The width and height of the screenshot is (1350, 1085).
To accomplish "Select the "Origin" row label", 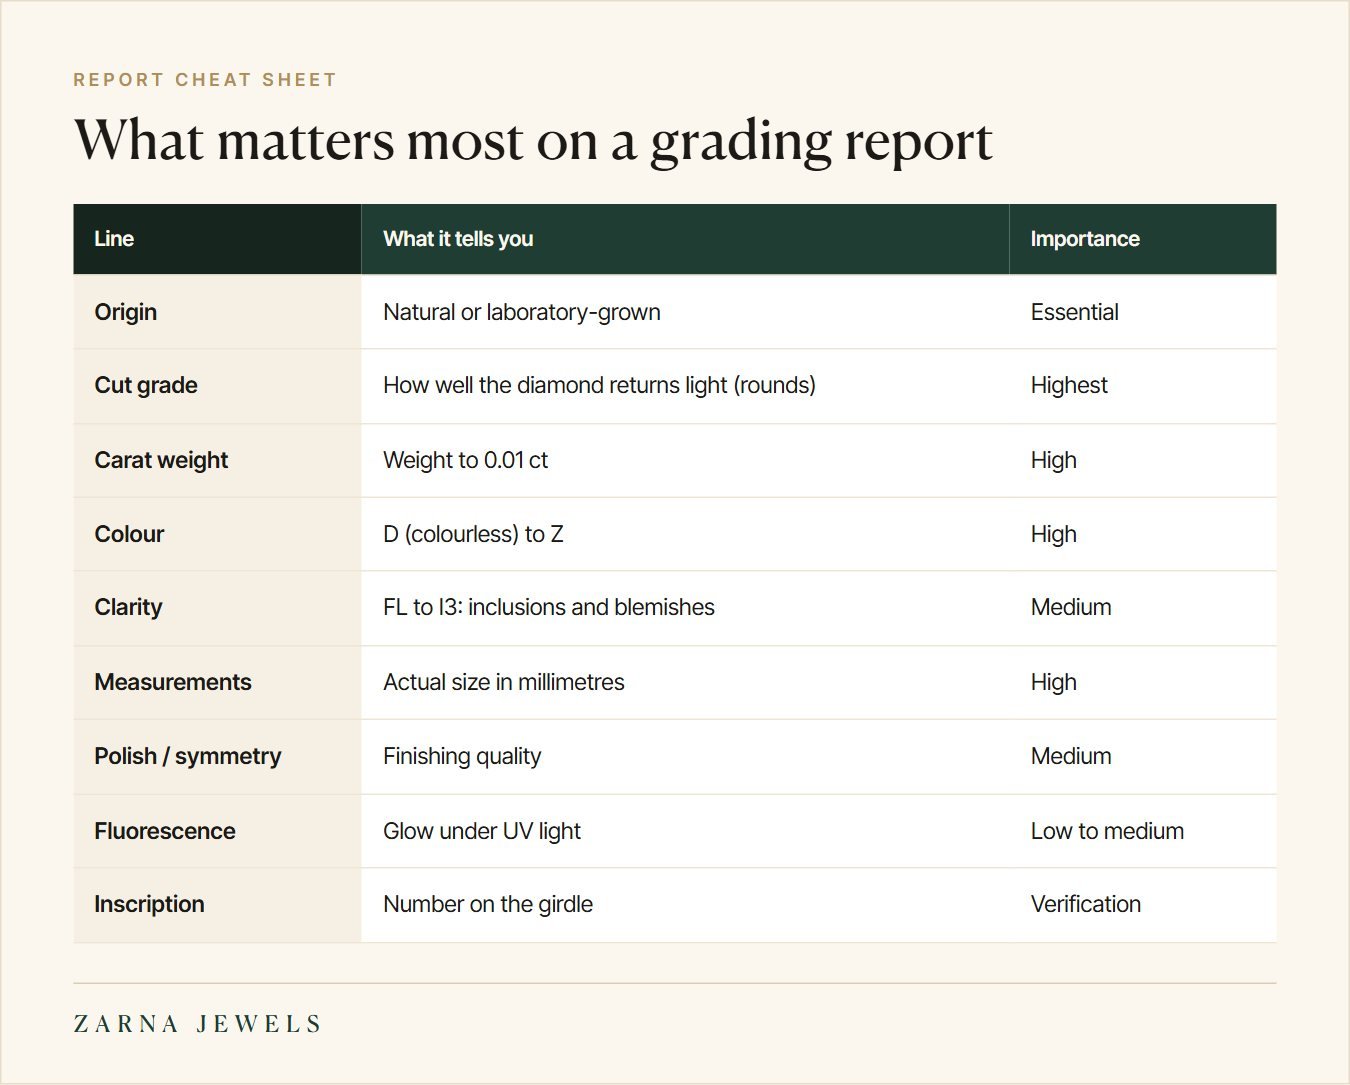I will pos(126,312).
